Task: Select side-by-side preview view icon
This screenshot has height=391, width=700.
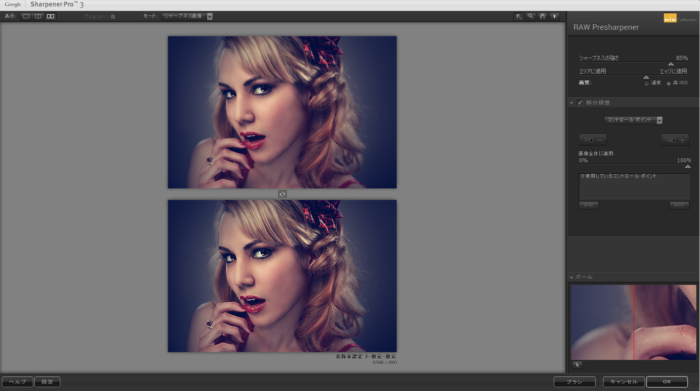Action: point(50,16)
